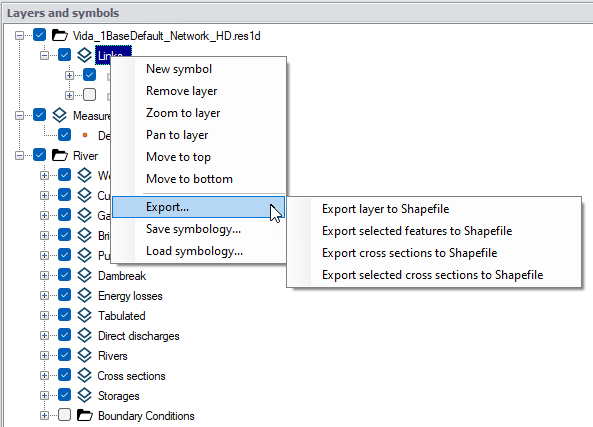Select the Boundary Conditions label
Viewport: 593px width, 427px height.
pyautogui.click(x=146, y=416)
